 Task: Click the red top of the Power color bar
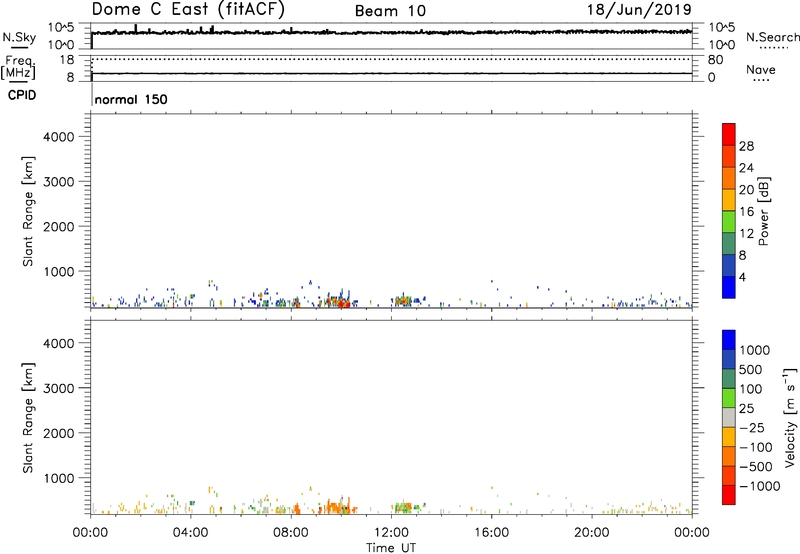[x=729, y=135]
